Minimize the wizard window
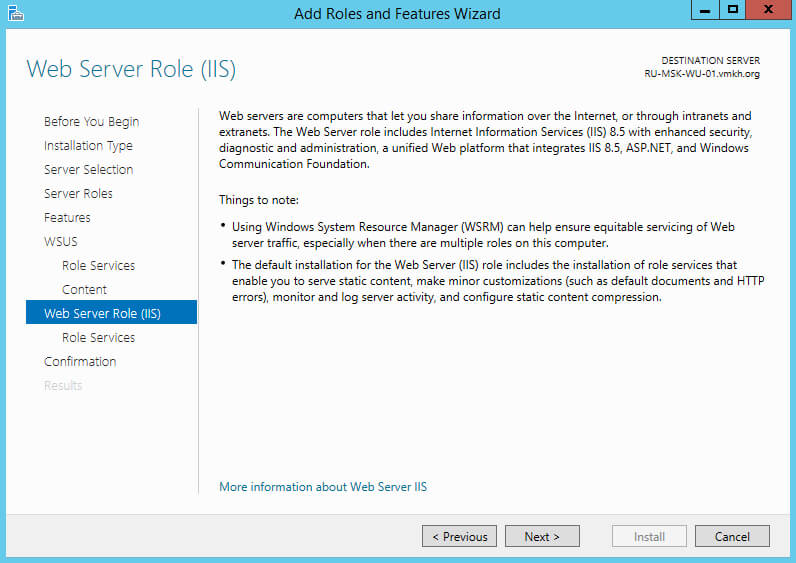 tap(705, 10)
